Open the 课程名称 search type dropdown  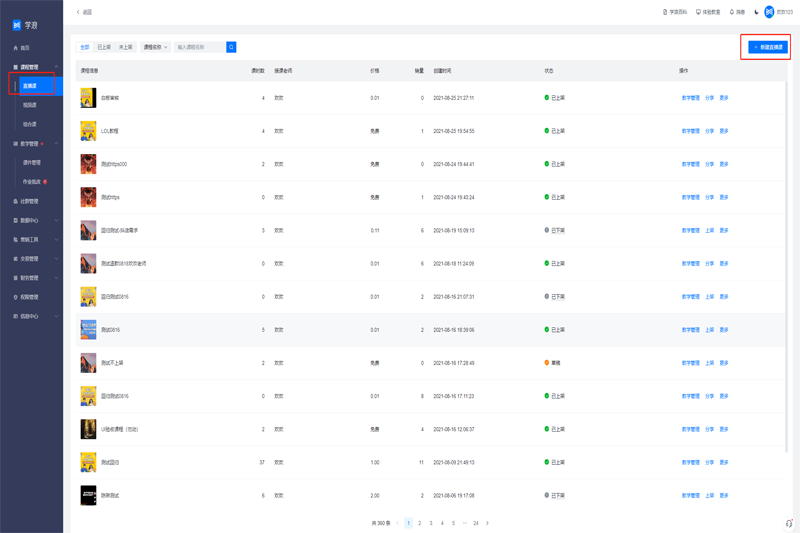[x=155, y=47]
